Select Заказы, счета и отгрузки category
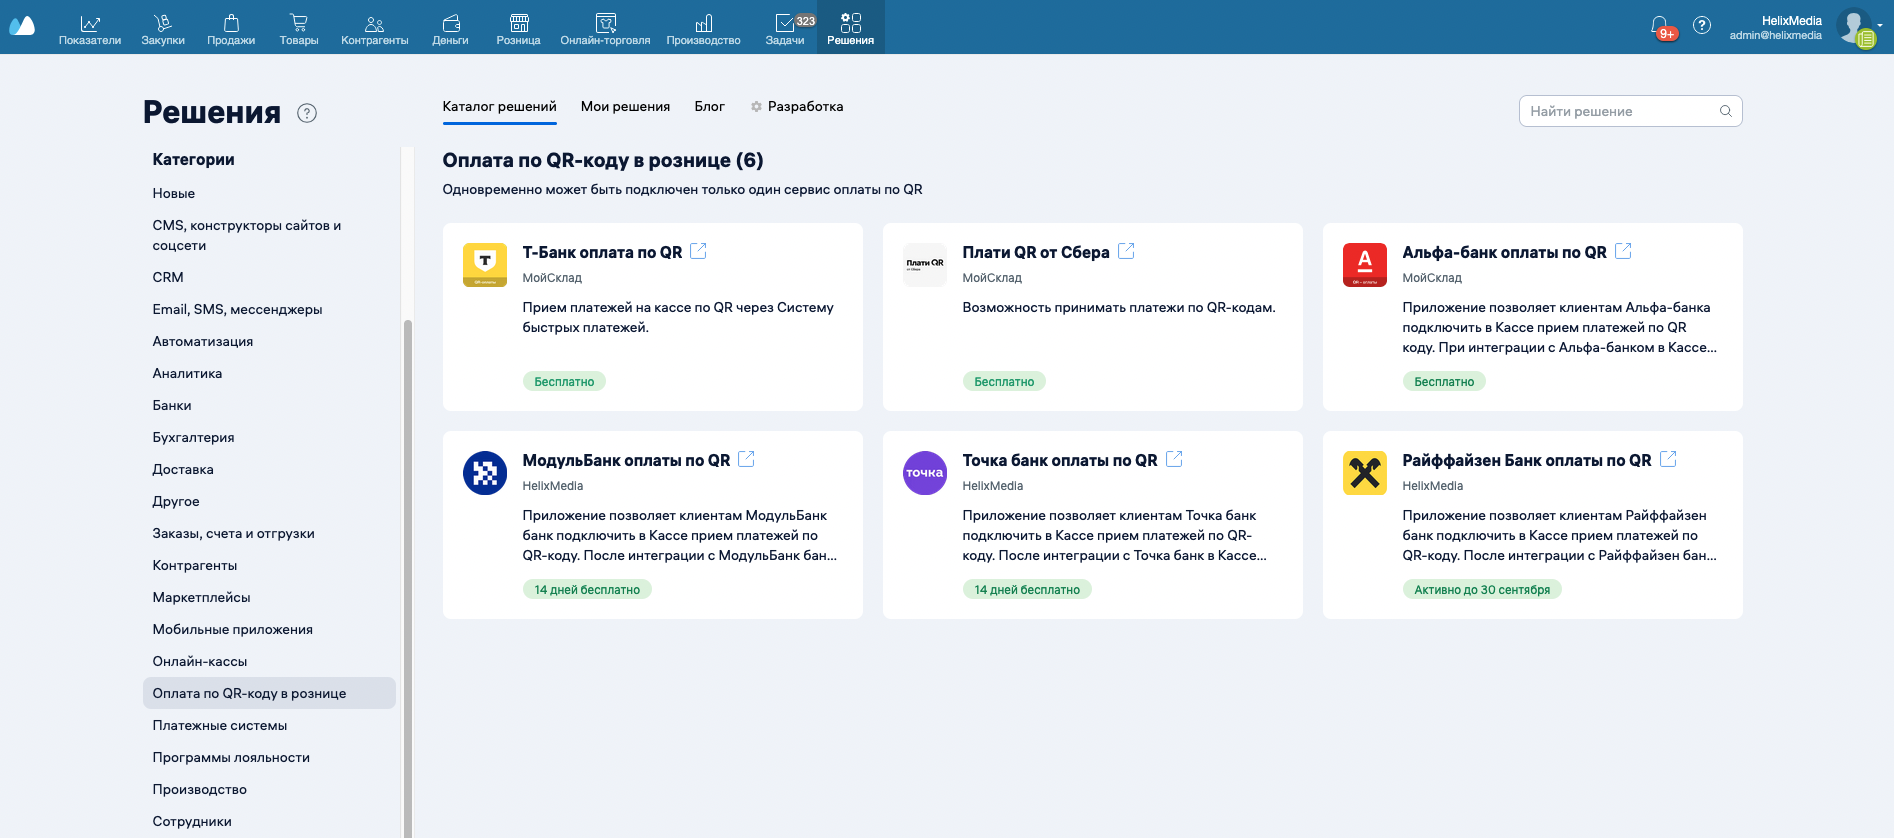The image size is (1894, 838). (x=234, y=533)
